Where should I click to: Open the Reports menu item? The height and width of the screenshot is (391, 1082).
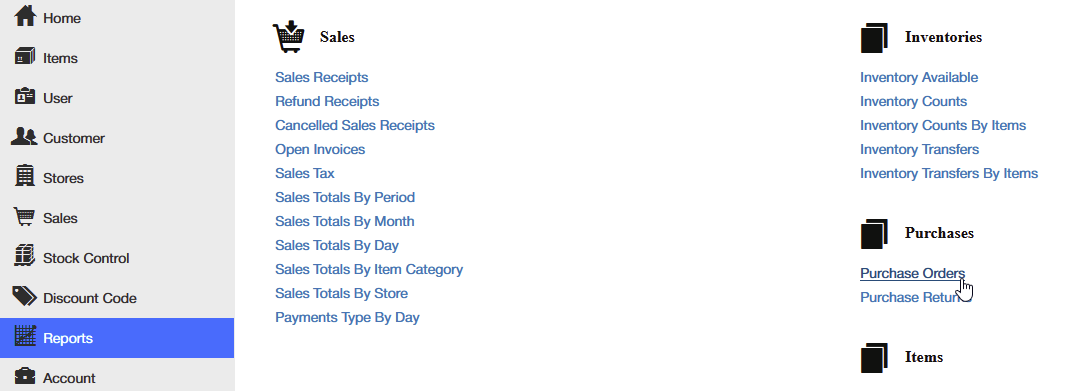tap(117, 338)
